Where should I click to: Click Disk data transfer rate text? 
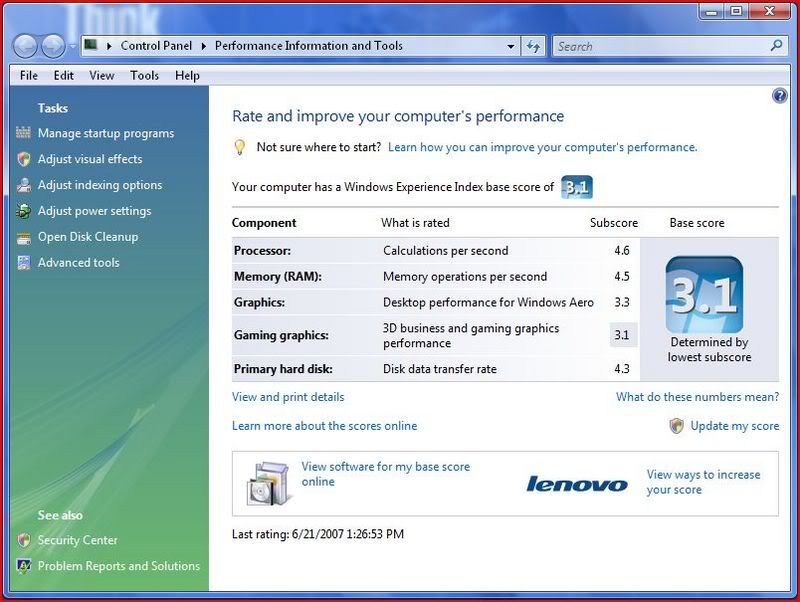pos(440,369)
